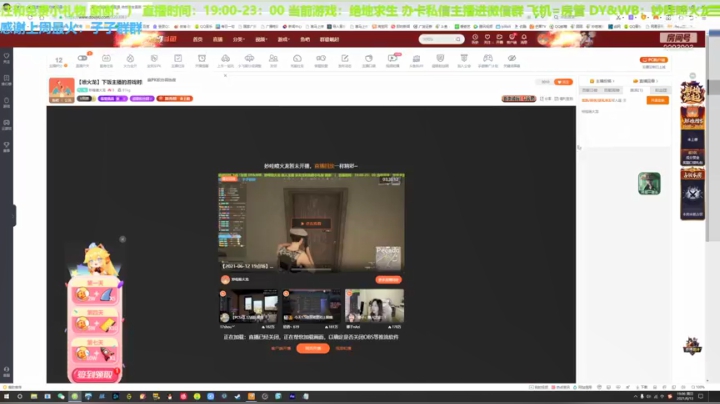Focus the search box in red header
The width and height of the screenshot is (720, 404).
point(441,39)
